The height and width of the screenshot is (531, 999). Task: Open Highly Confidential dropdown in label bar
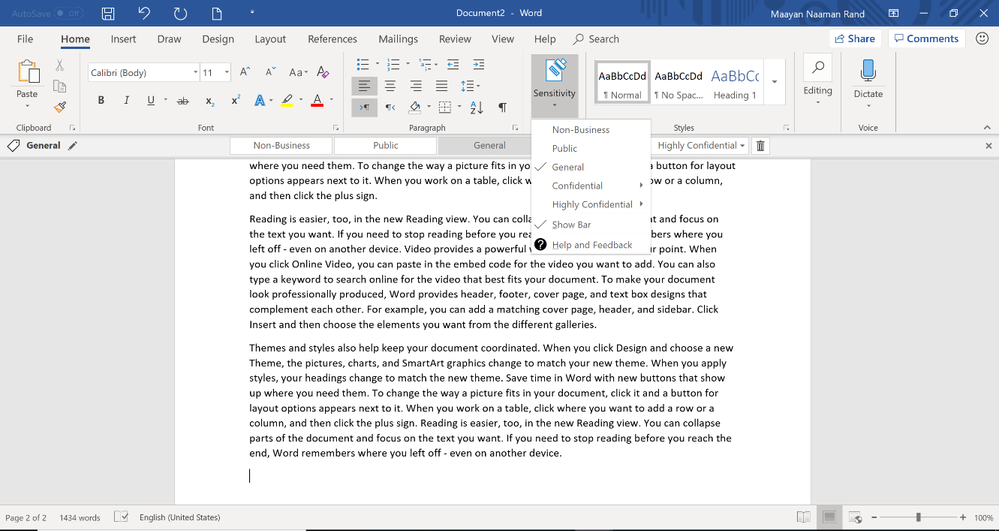(701, 145)
